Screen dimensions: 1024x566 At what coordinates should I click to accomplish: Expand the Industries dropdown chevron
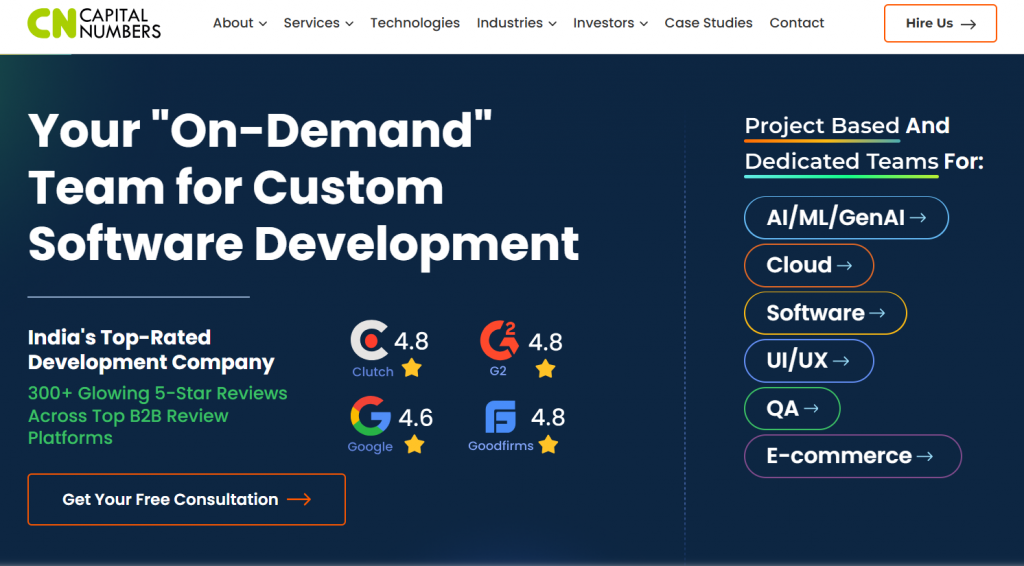(x=552, y=24)
